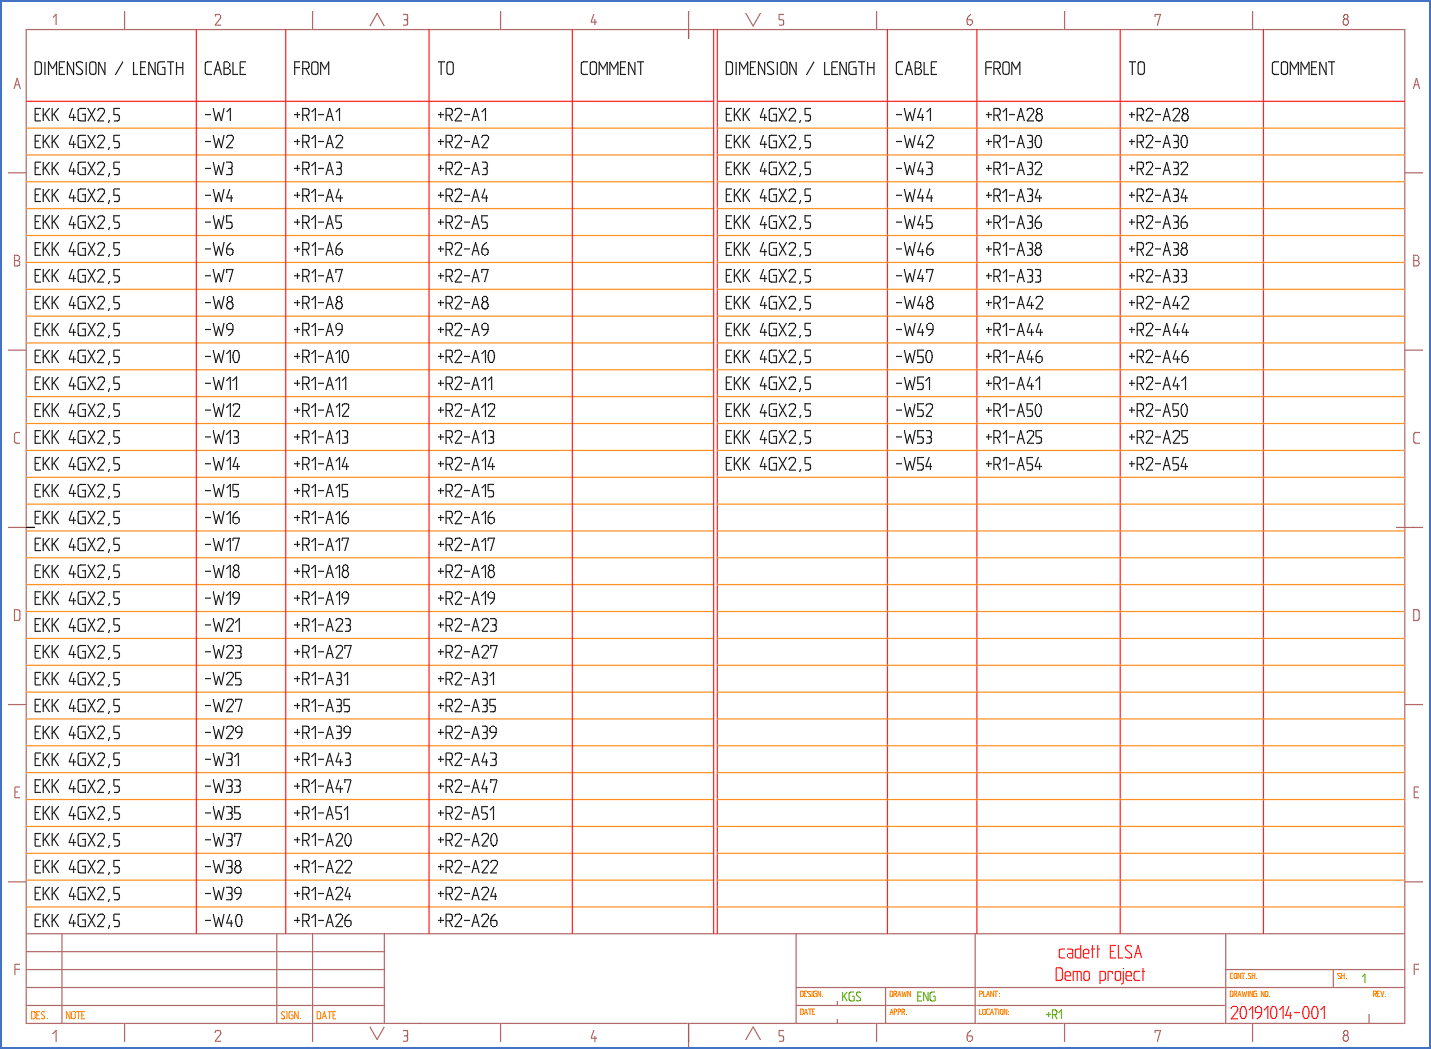The height and width of the screenshot is (1049, 1431).
Task: Select cable "-W27"
Action: (223, 707)
